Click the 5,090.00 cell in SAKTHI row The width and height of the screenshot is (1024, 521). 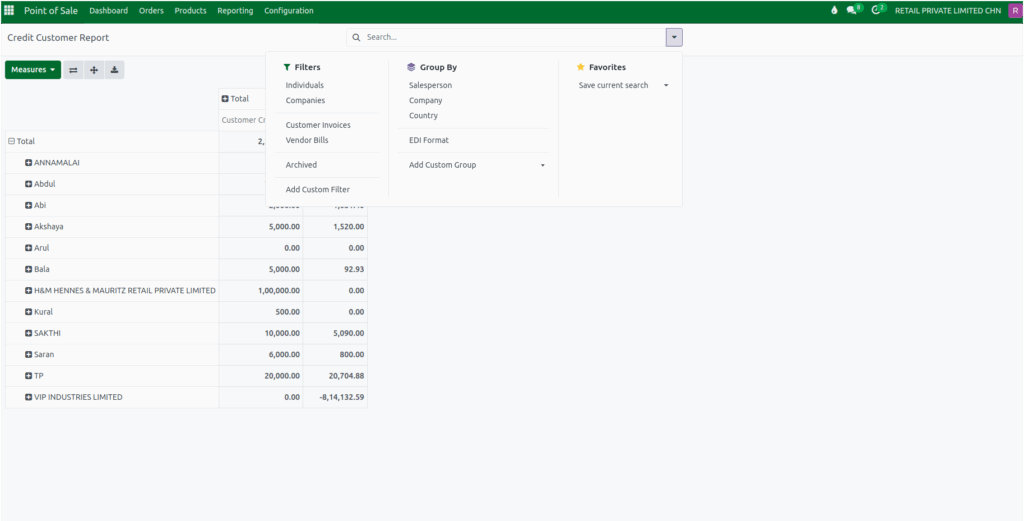click(335, 333)
